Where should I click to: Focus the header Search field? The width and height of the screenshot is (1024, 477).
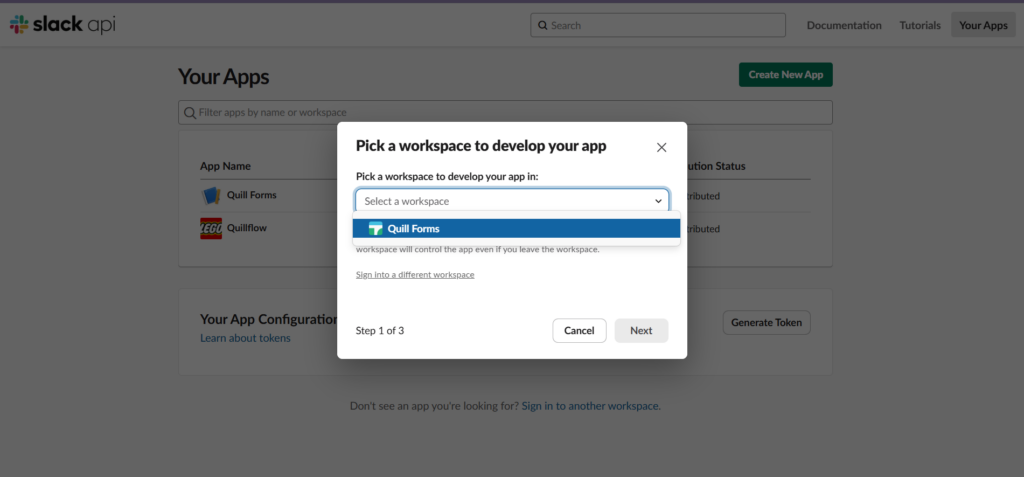point(658,25)
